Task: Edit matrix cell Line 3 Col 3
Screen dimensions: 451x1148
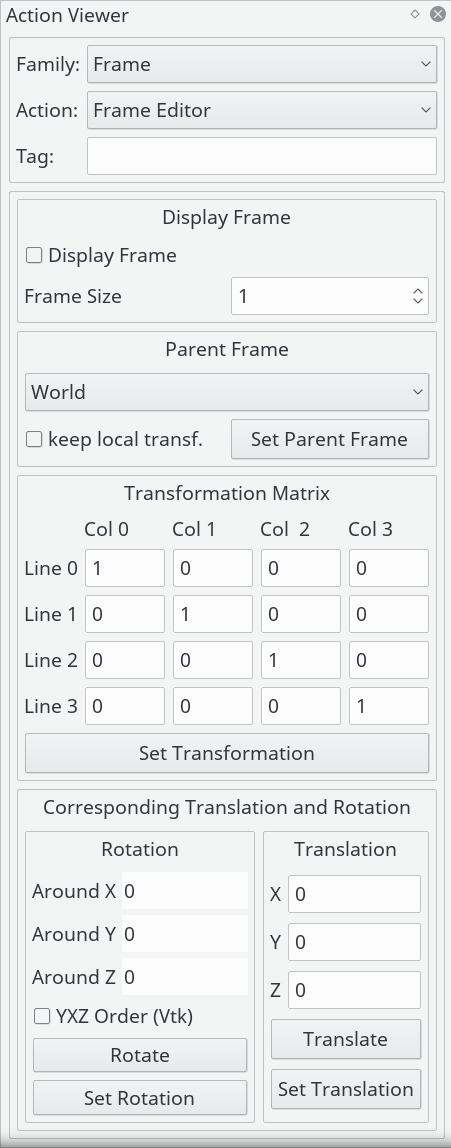Action: click(389, 706)
